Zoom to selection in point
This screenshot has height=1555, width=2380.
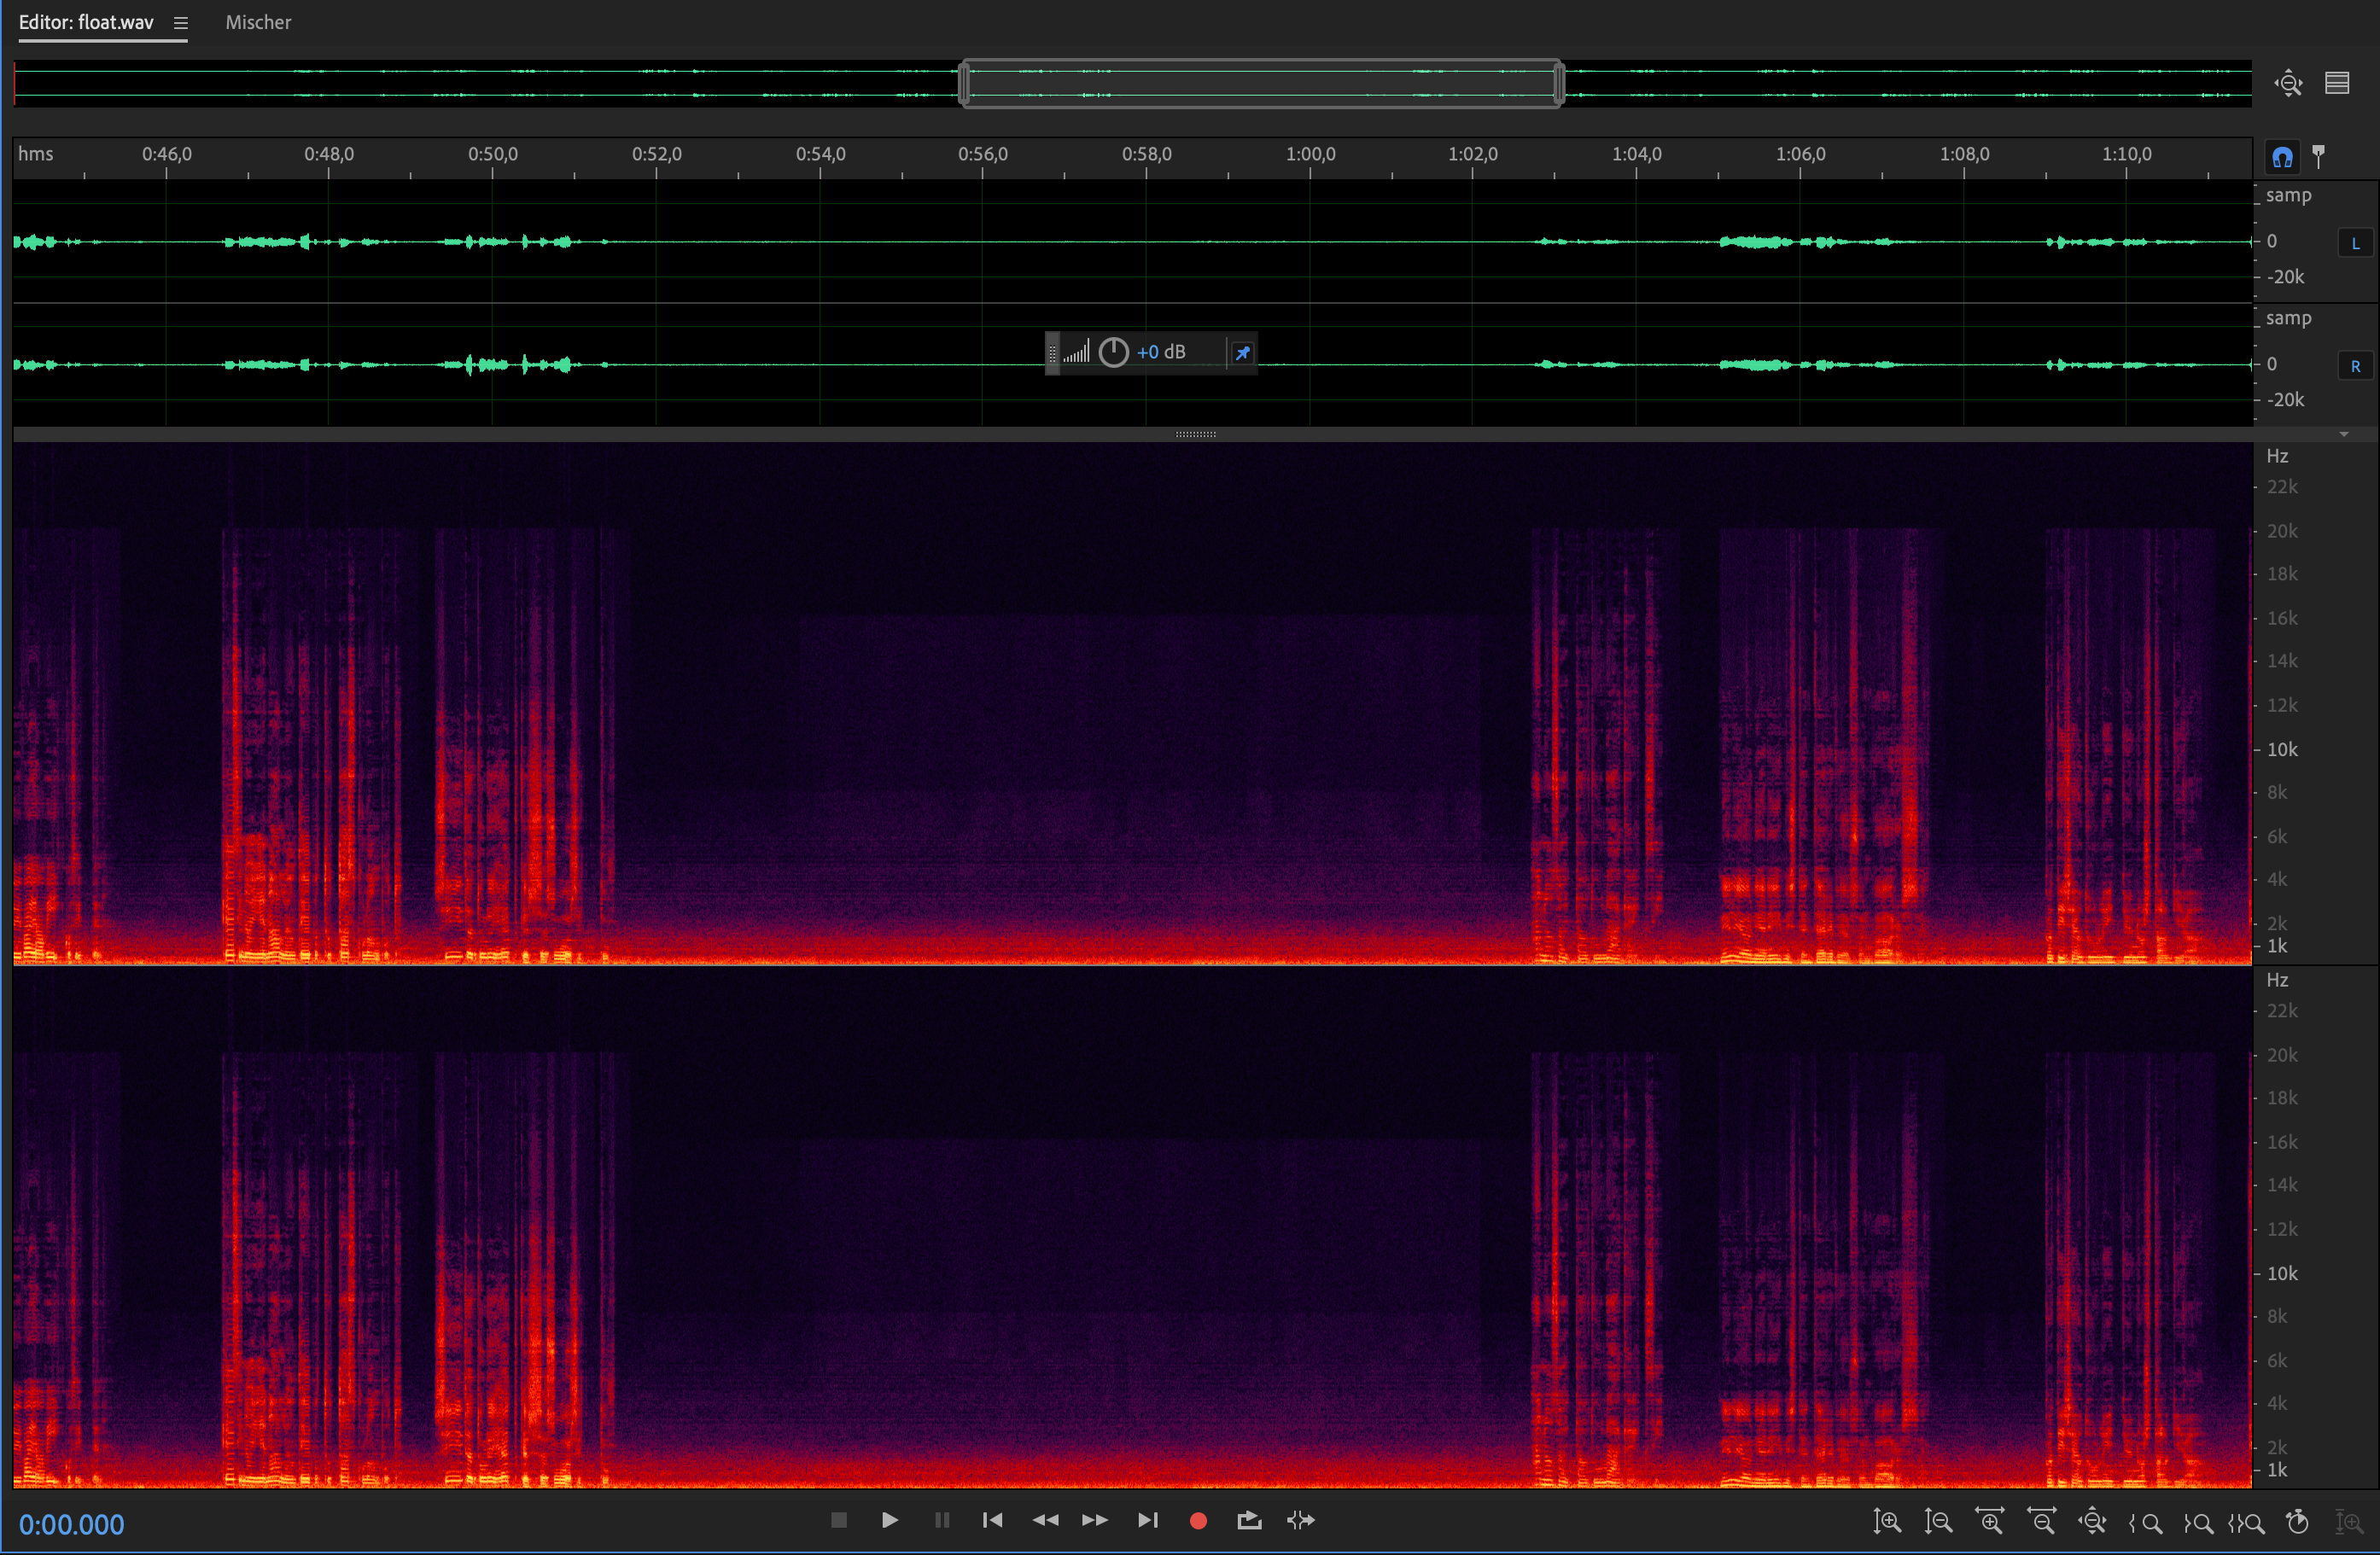pos(2145,1523)
